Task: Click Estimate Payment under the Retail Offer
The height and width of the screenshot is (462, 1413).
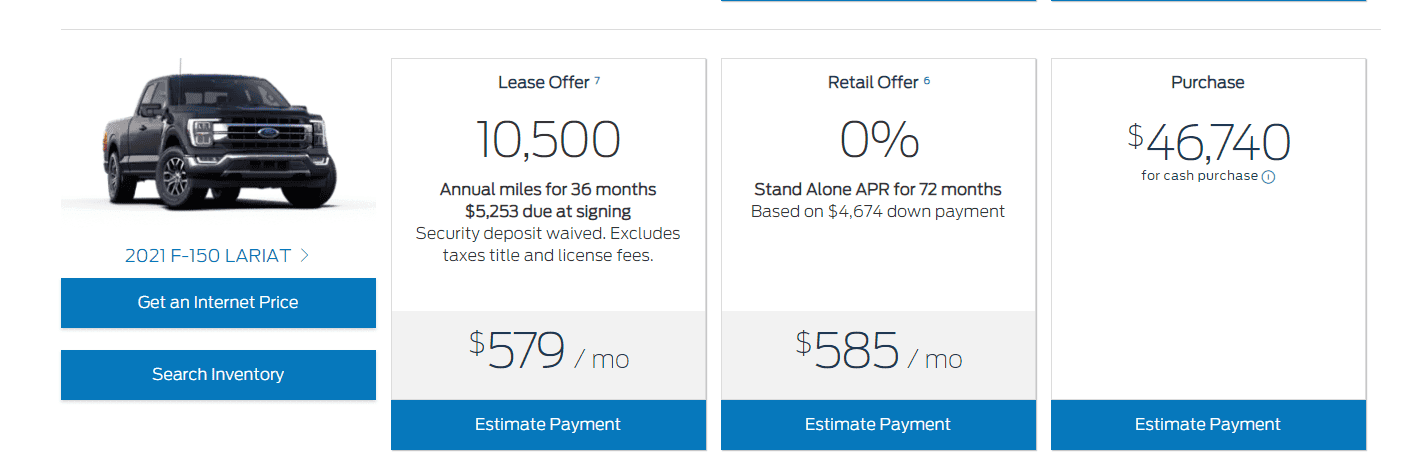Action: pos(878,425)
